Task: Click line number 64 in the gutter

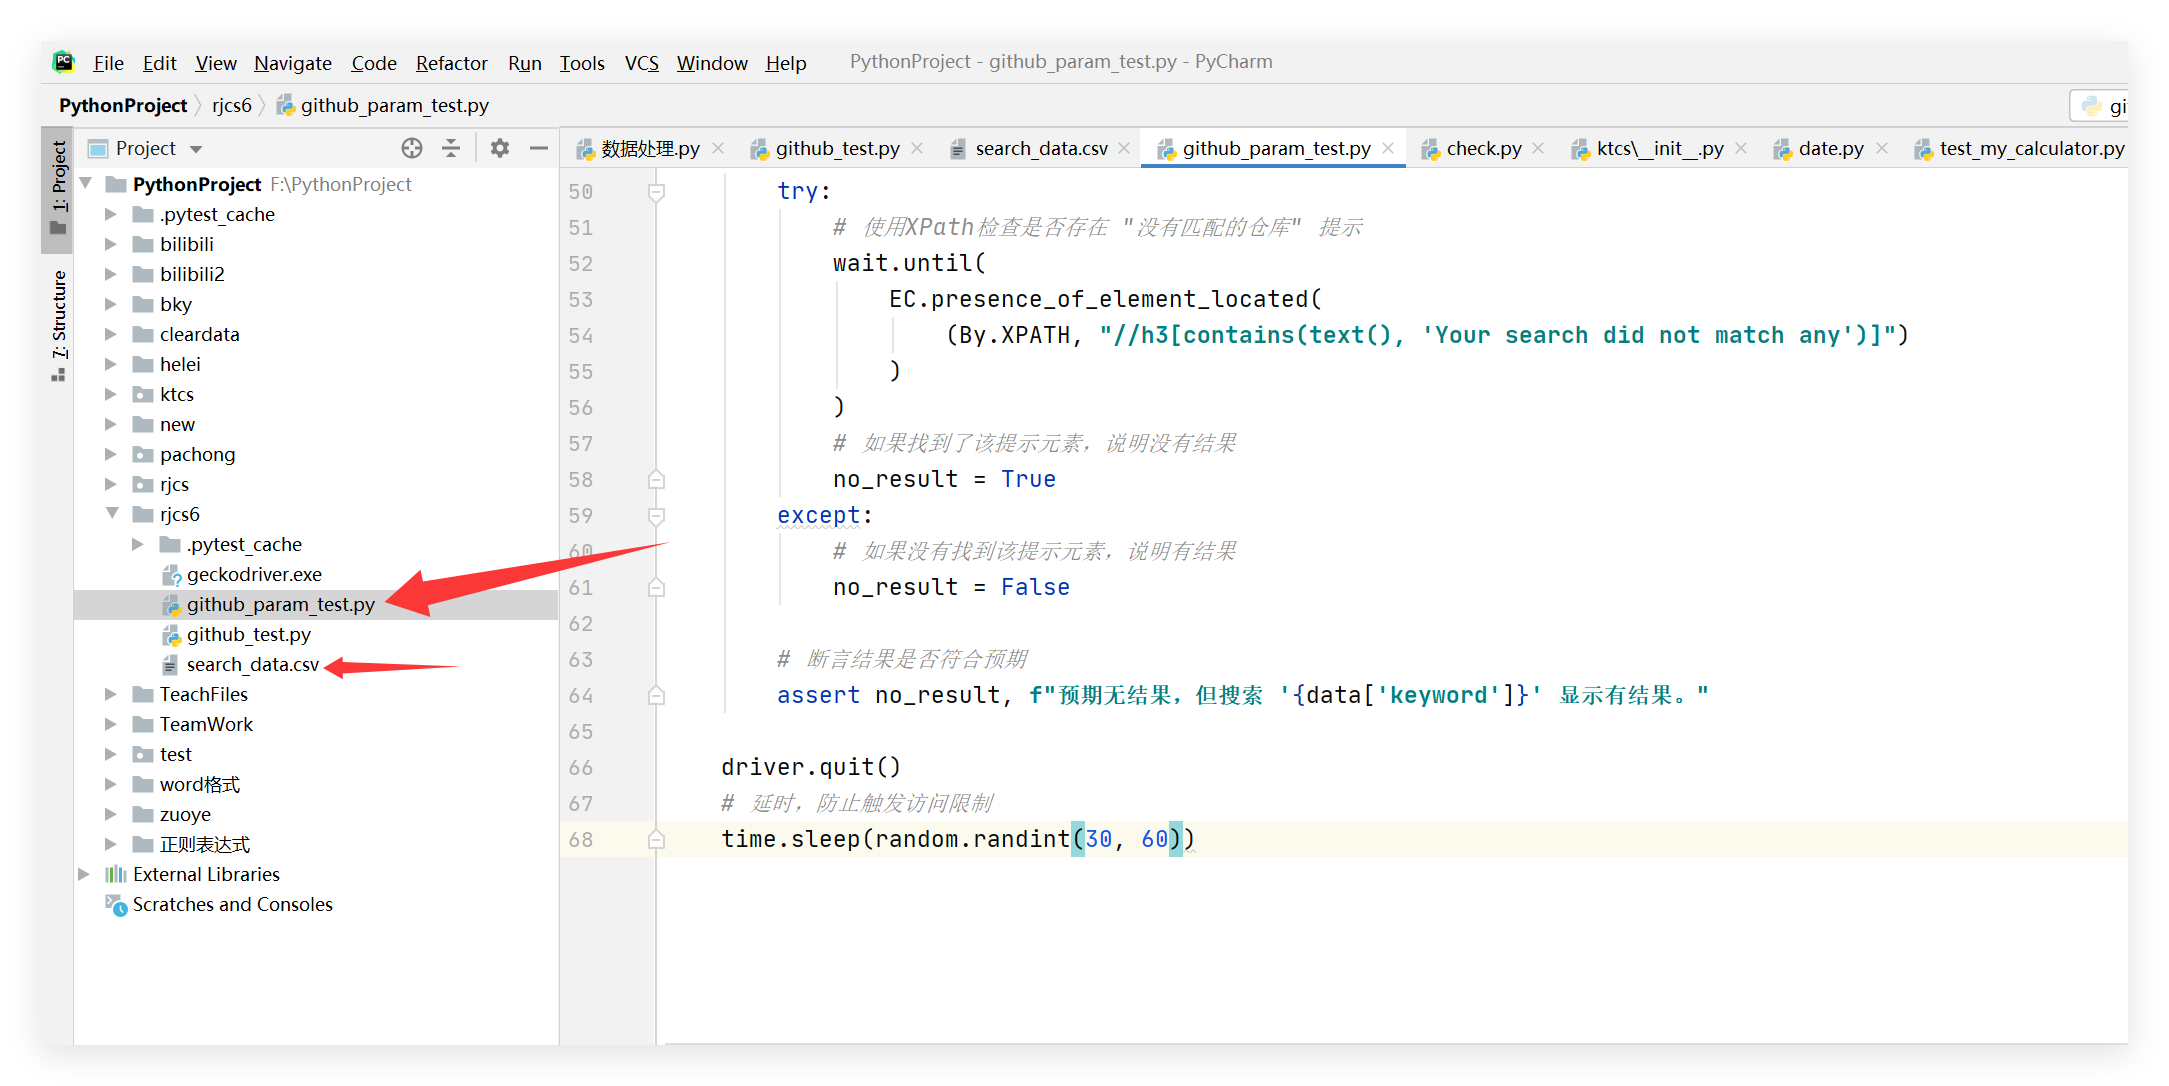Action: click(x=581, y=695)
